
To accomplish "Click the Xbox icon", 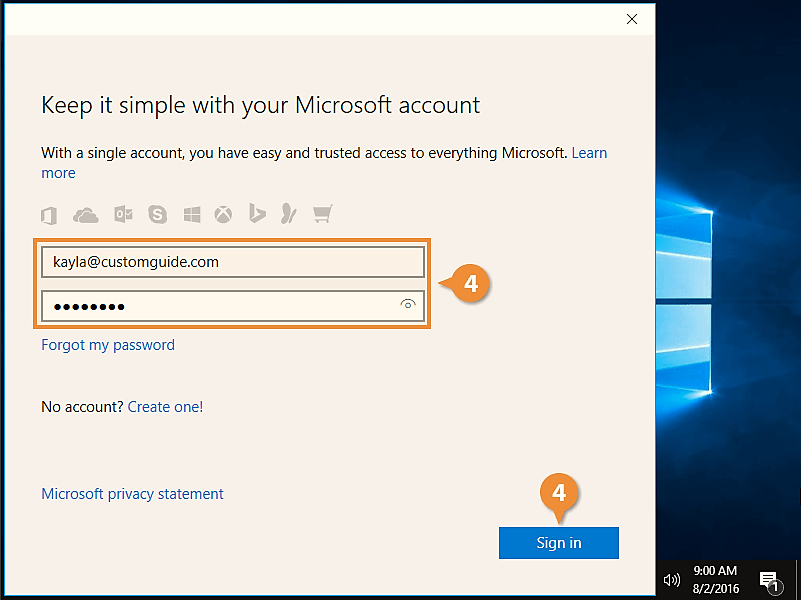I will click(223, 214).
